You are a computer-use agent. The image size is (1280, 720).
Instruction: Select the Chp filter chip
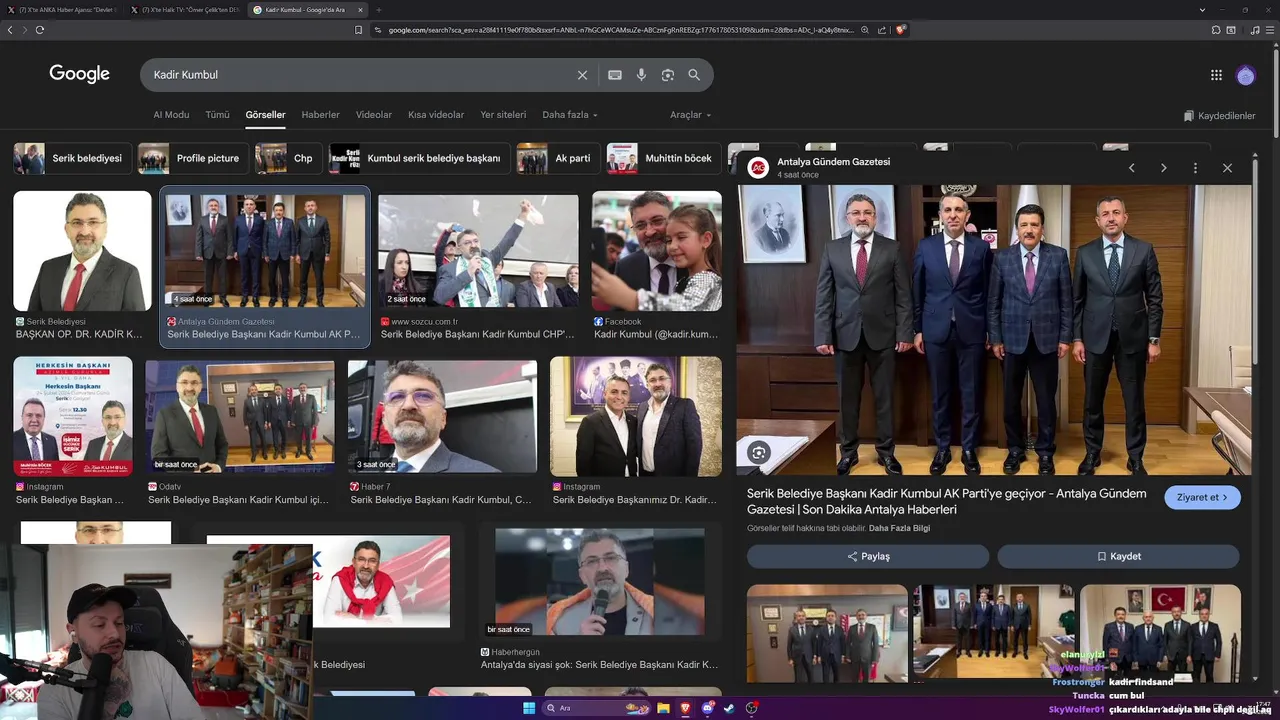[287, 158]
